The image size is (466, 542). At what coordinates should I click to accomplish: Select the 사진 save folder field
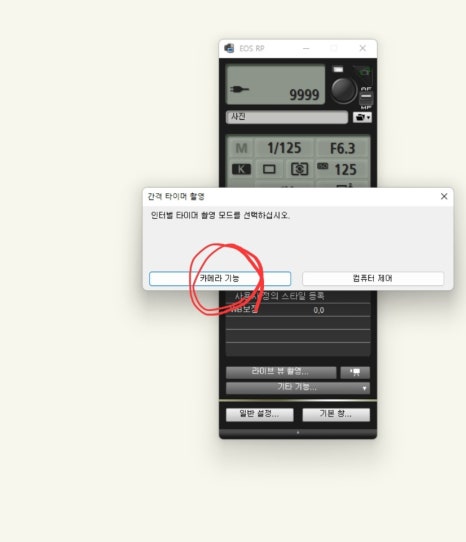(x=287, y=117)
